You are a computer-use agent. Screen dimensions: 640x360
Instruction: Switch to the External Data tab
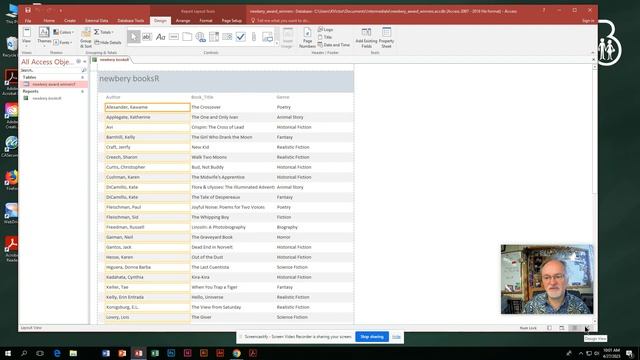pos(97,20)
